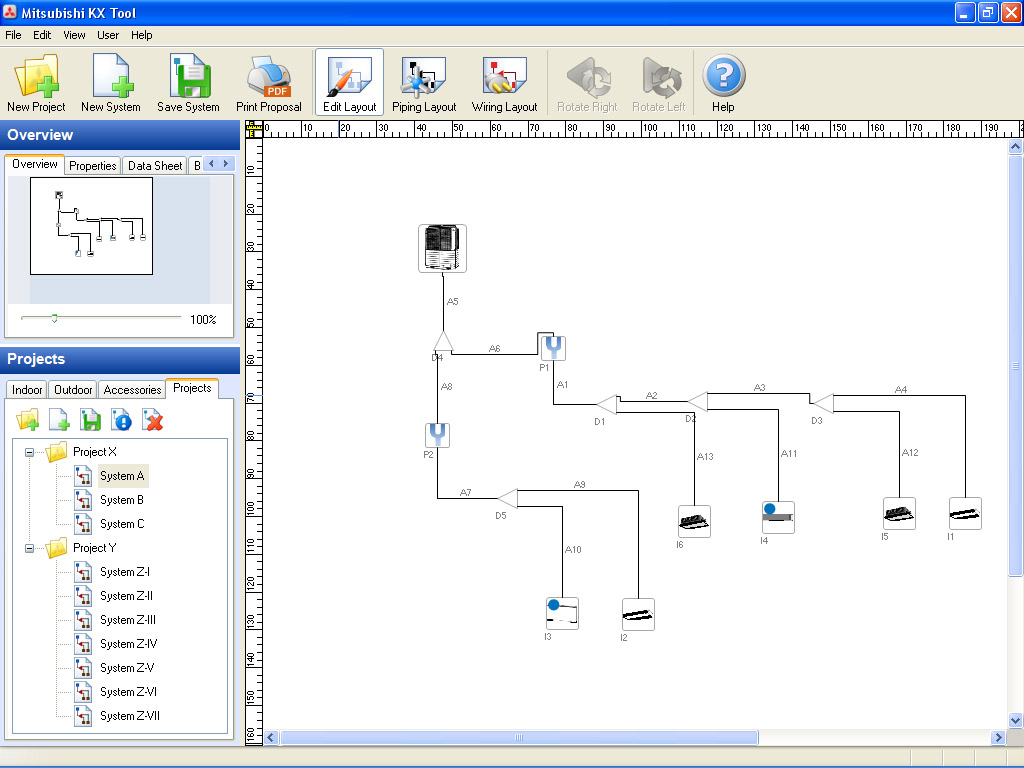Open the Accessories tab
The width and height of the screenshot is (1024, 768).
point(132,390)
